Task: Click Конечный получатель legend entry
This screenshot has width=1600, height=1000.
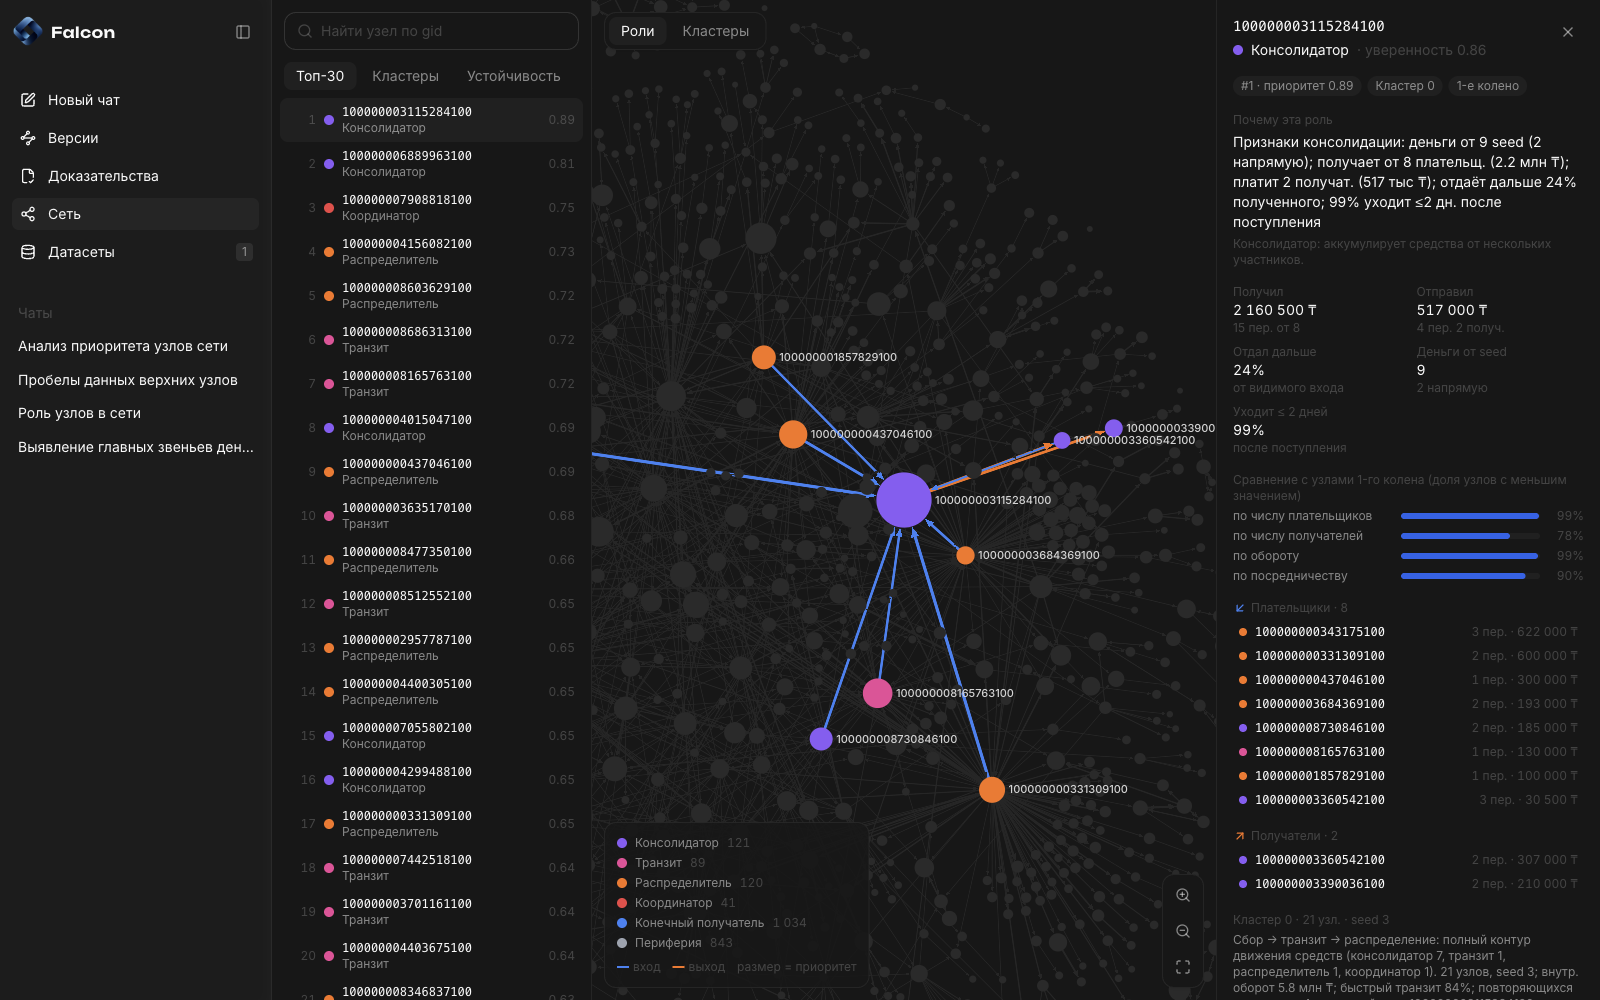Action: (711, 923)
